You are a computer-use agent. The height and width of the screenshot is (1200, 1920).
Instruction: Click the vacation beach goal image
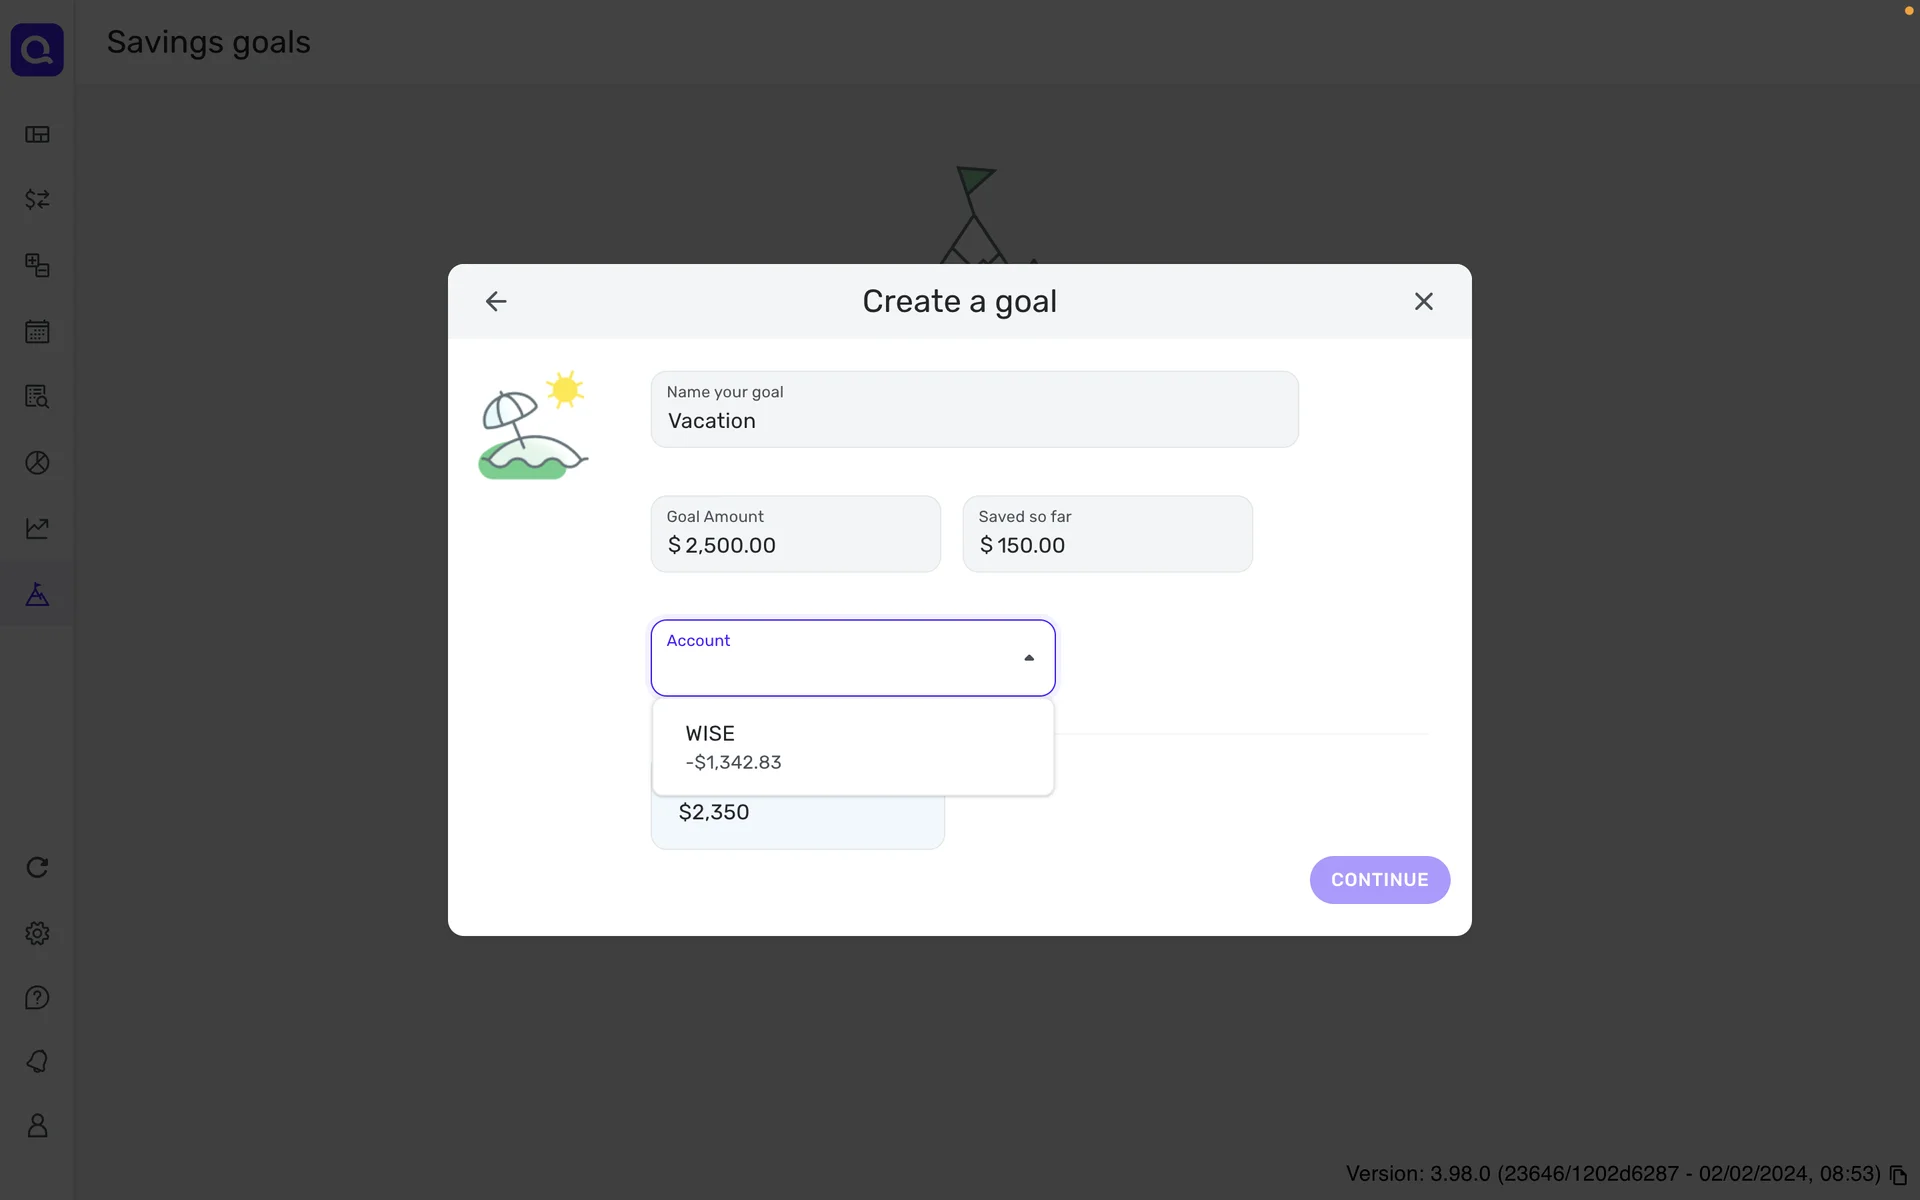pos(533,425)
